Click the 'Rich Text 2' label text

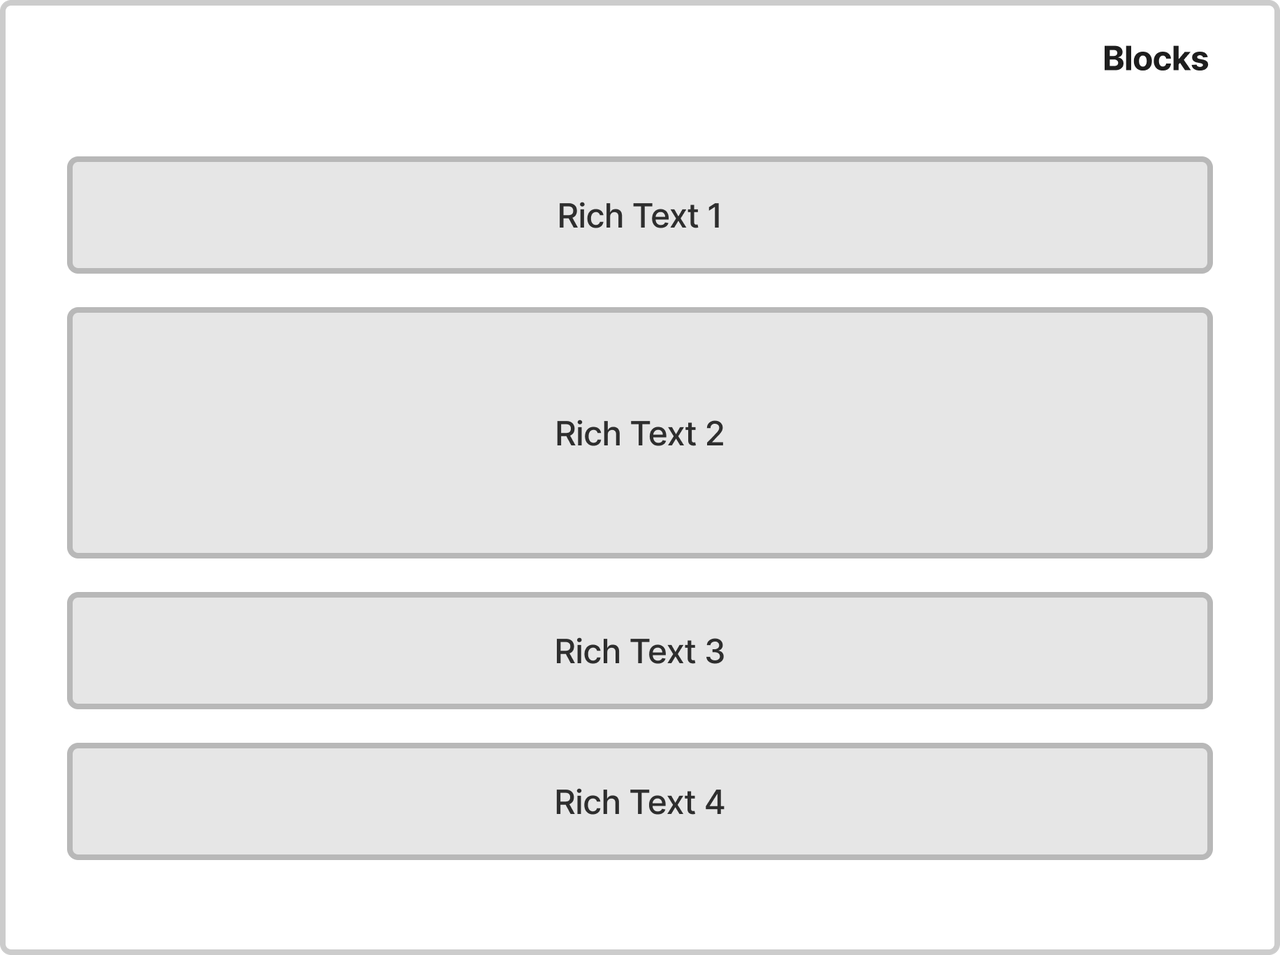640,434
